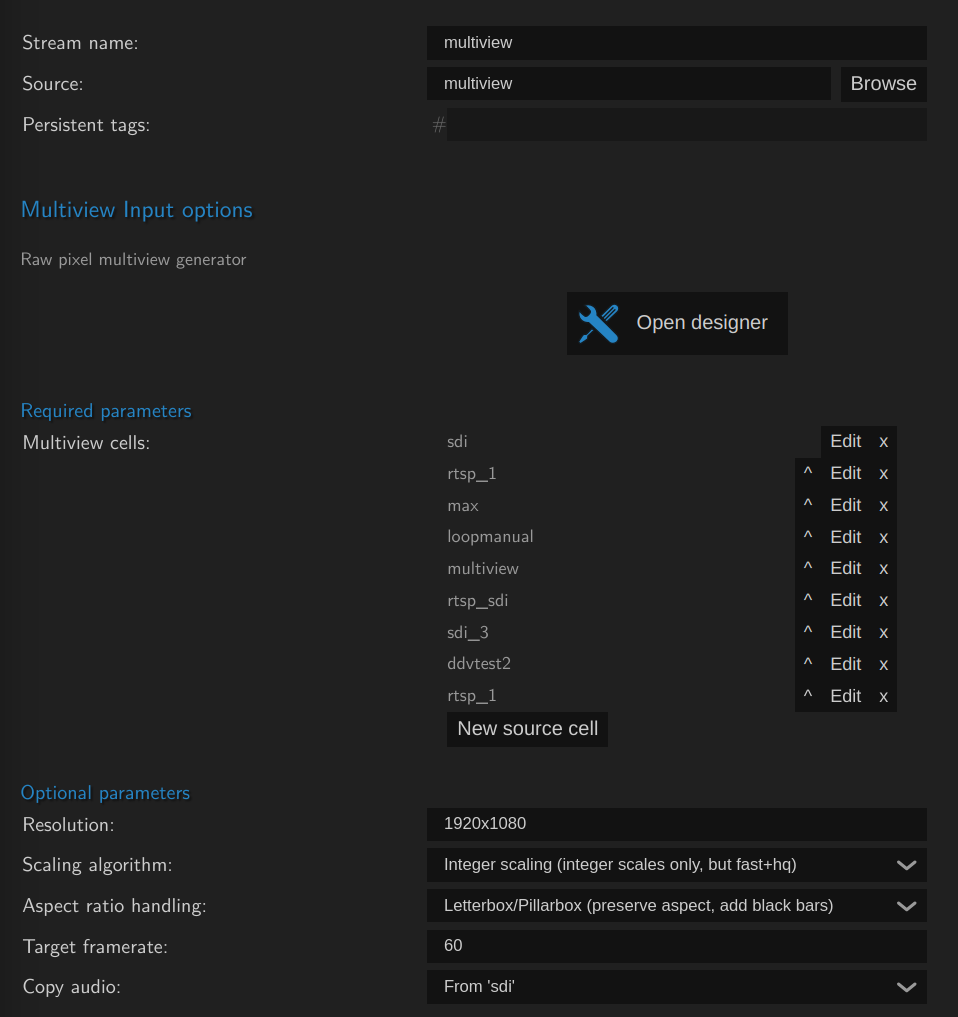Edit the sdi cell

click(845, 442)
